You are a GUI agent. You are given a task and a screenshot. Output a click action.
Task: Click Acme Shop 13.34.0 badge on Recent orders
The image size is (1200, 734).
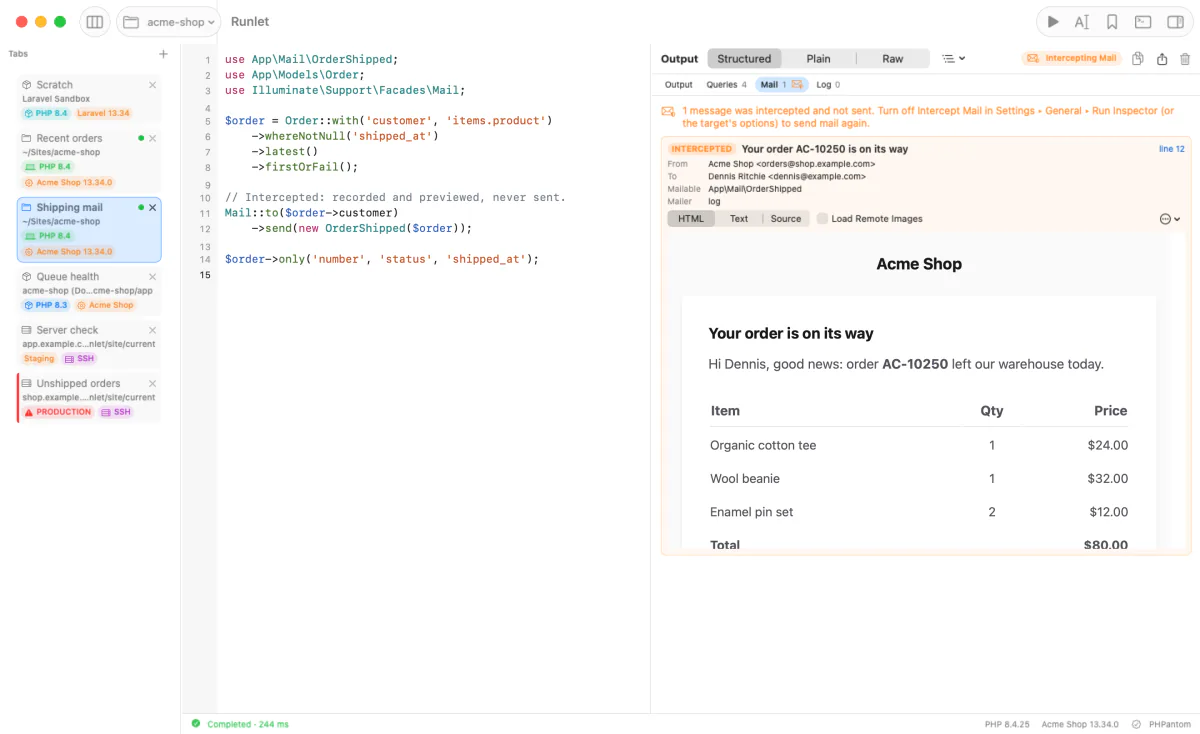[69, 183]
